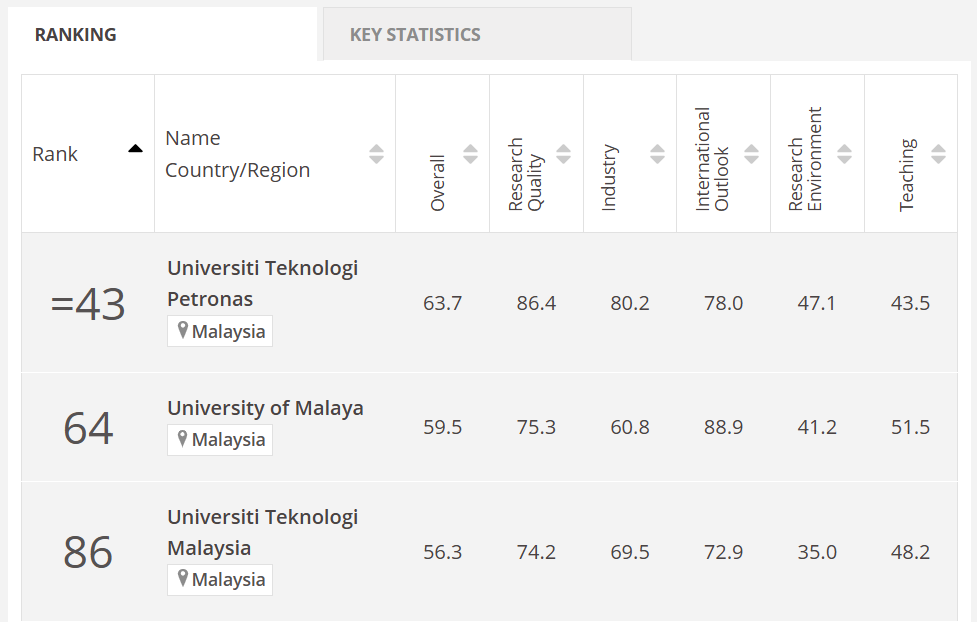Click Malaysia tag under University of Malaya

click(x=220, y=439)
